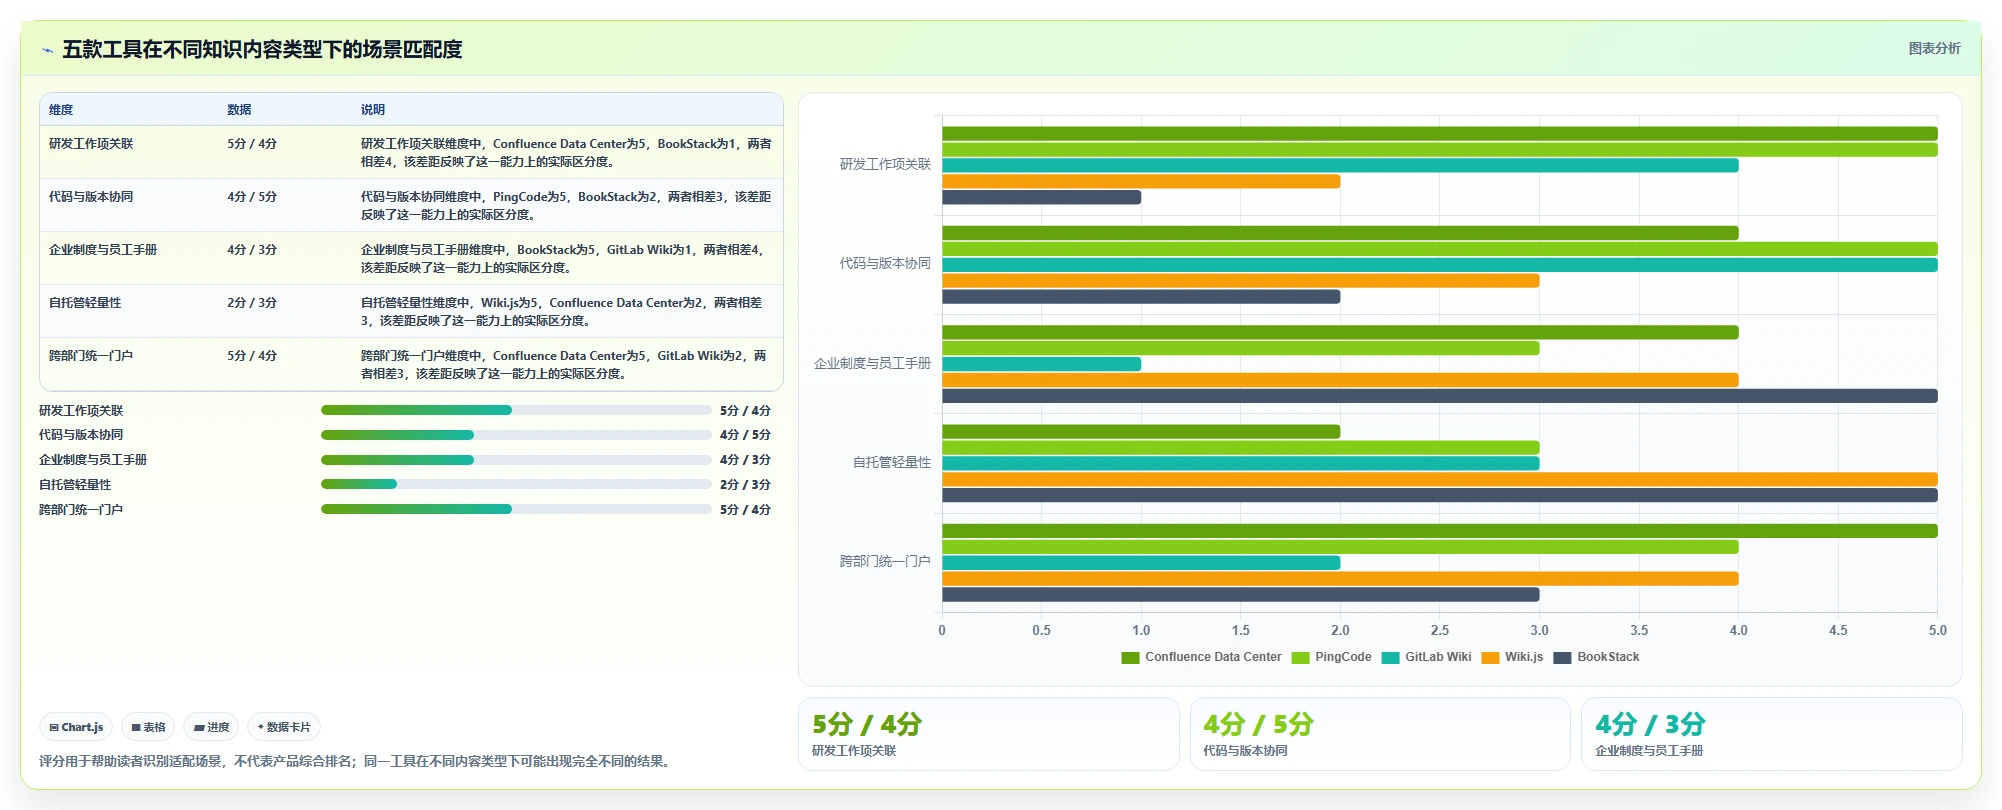Click the 维度 column header
The width and height of the screenshot is (2002, 810).
click(x=61, y=110)
